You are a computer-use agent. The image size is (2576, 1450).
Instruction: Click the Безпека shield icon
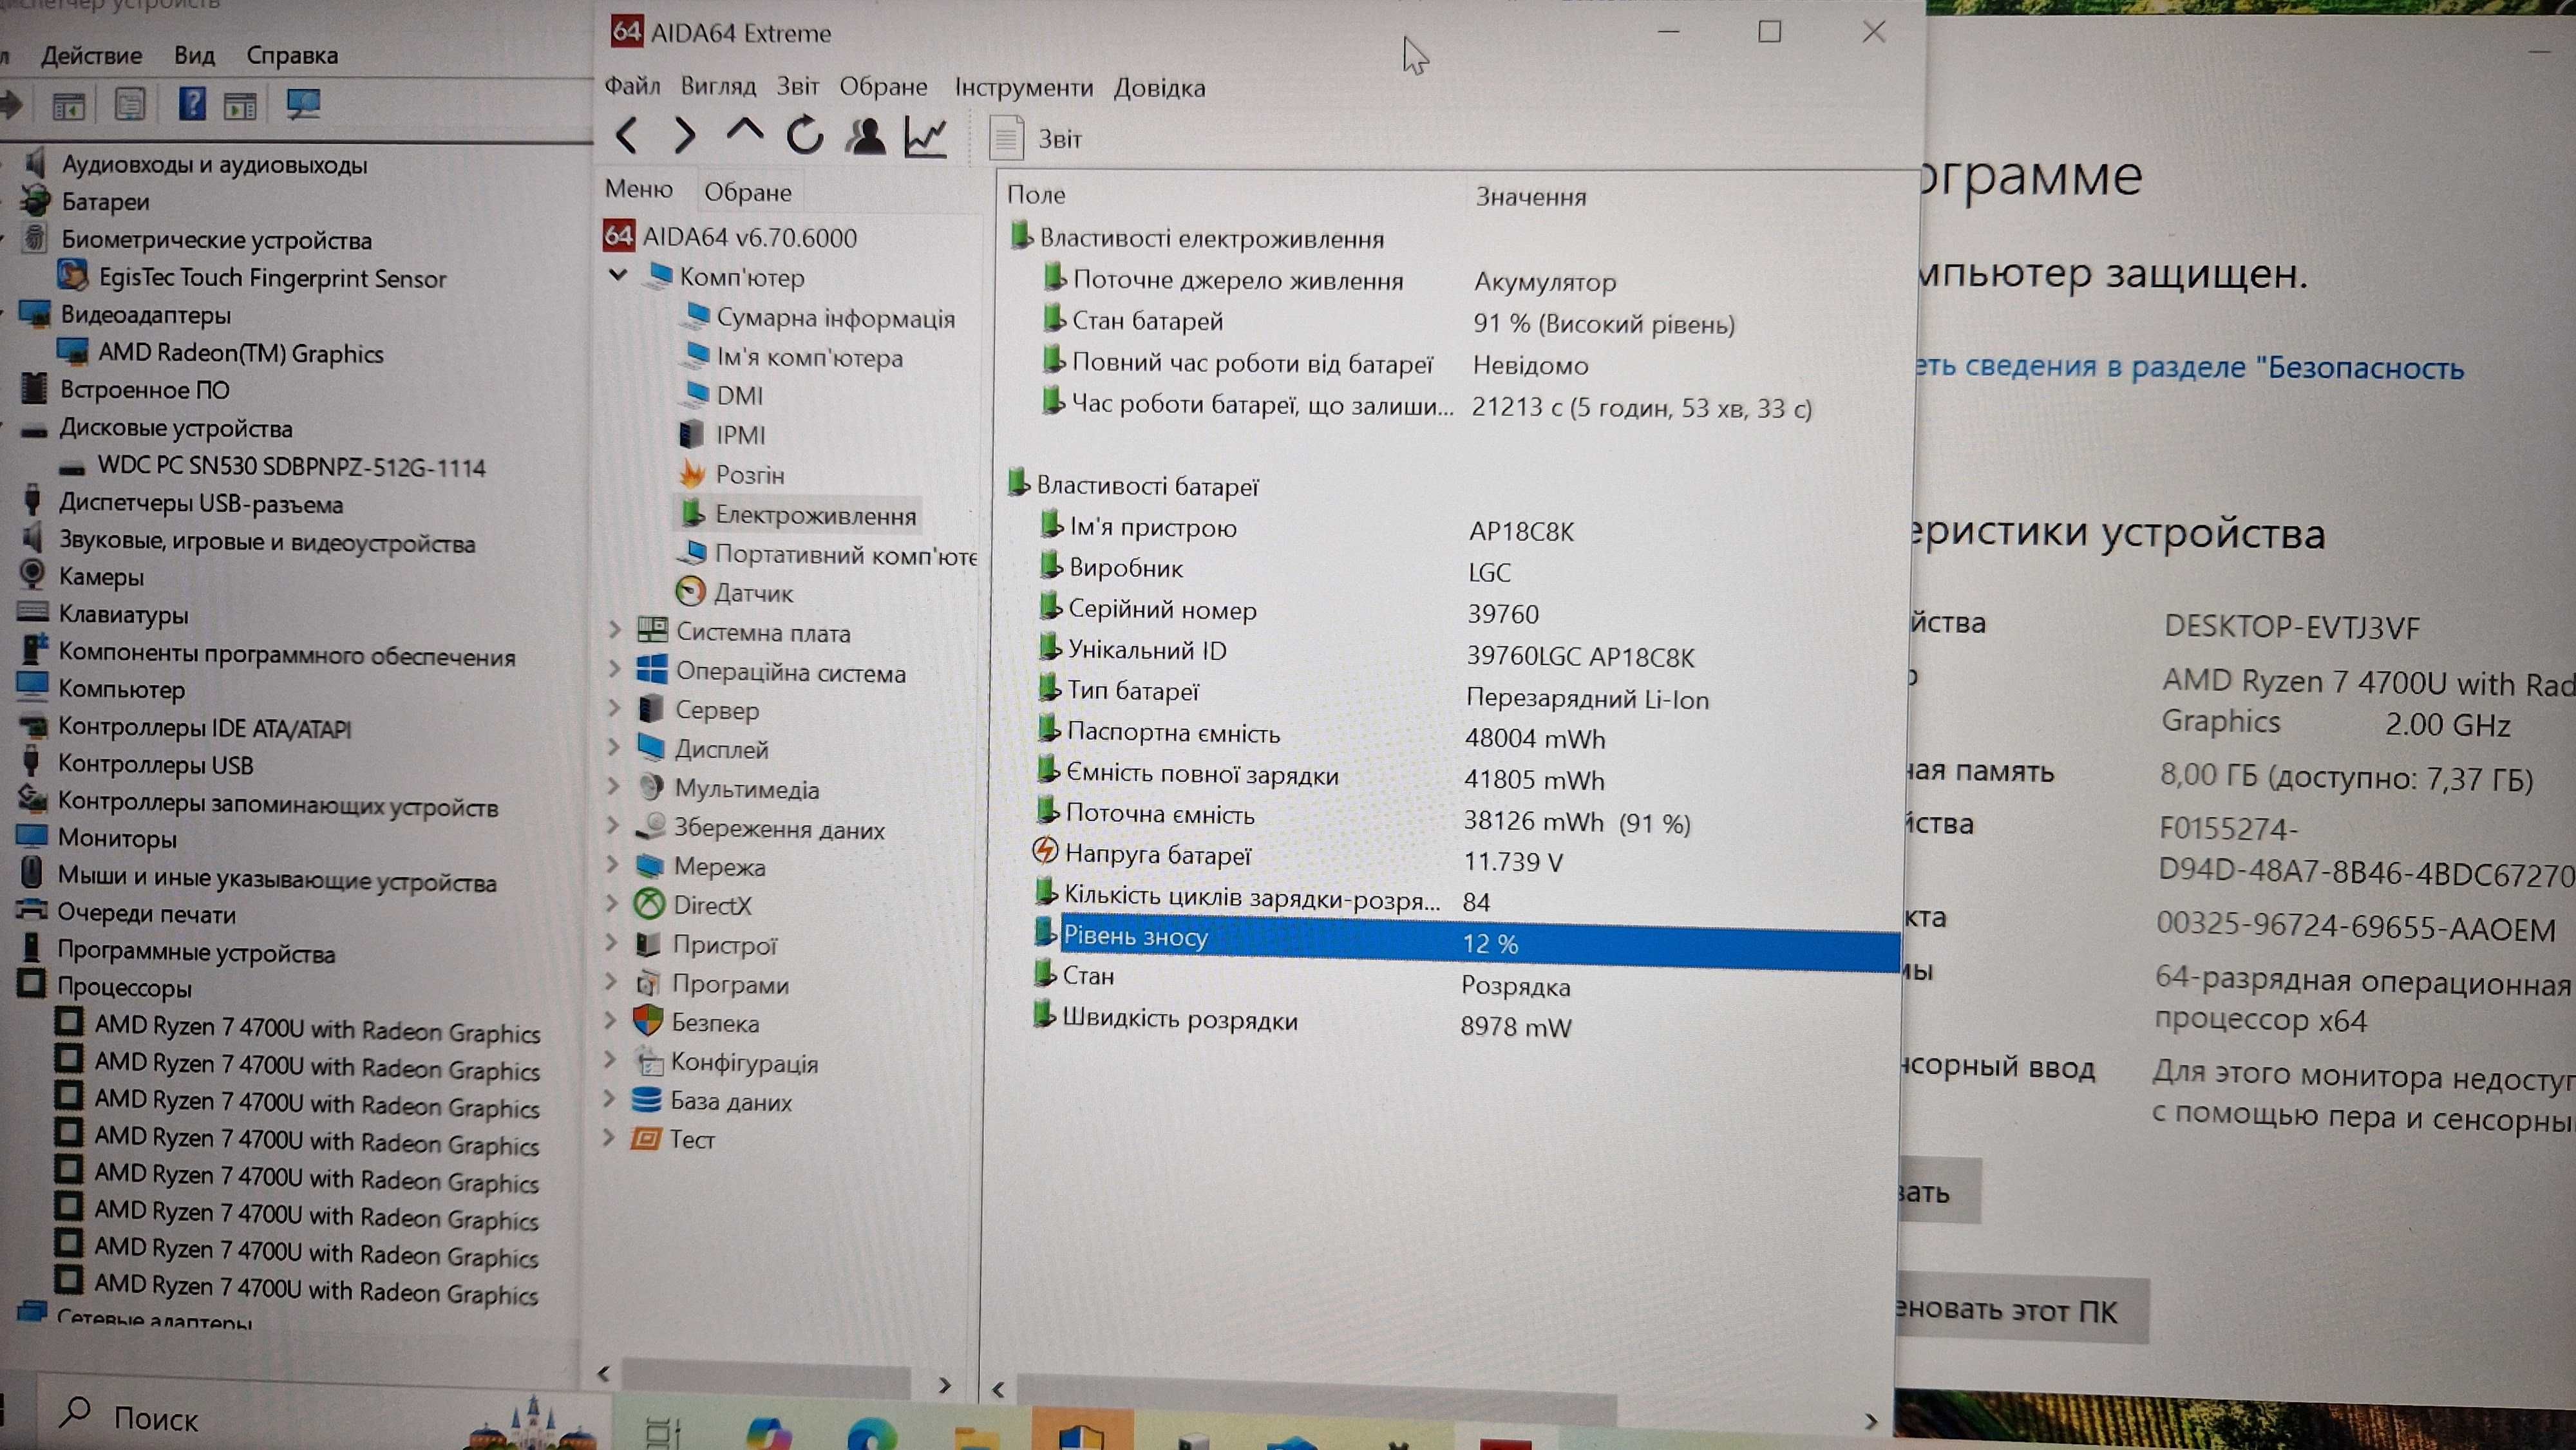coord(648,1021)
